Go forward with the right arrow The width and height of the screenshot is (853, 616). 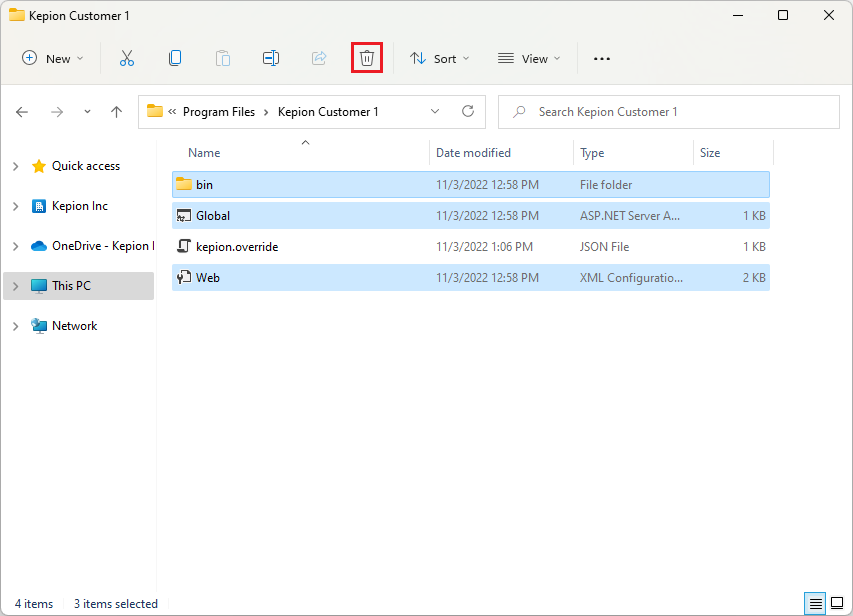point(57,112)
